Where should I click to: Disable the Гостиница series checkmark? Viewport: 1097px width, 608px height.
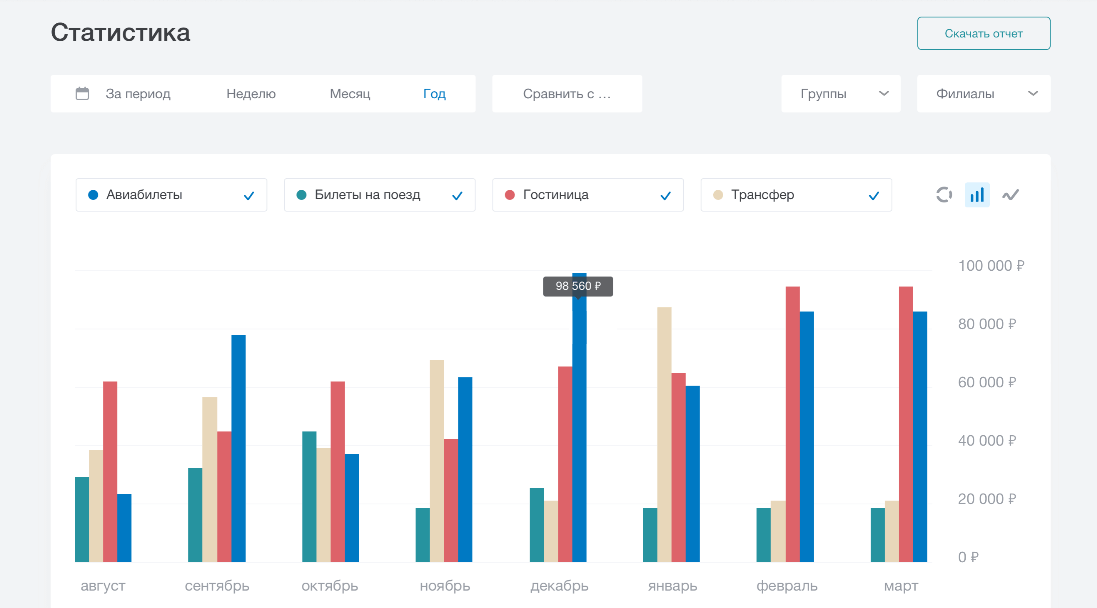point(665,196)
